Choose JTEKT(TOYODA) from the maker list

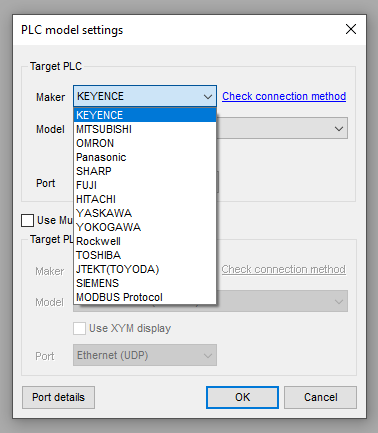click(145, 269)
